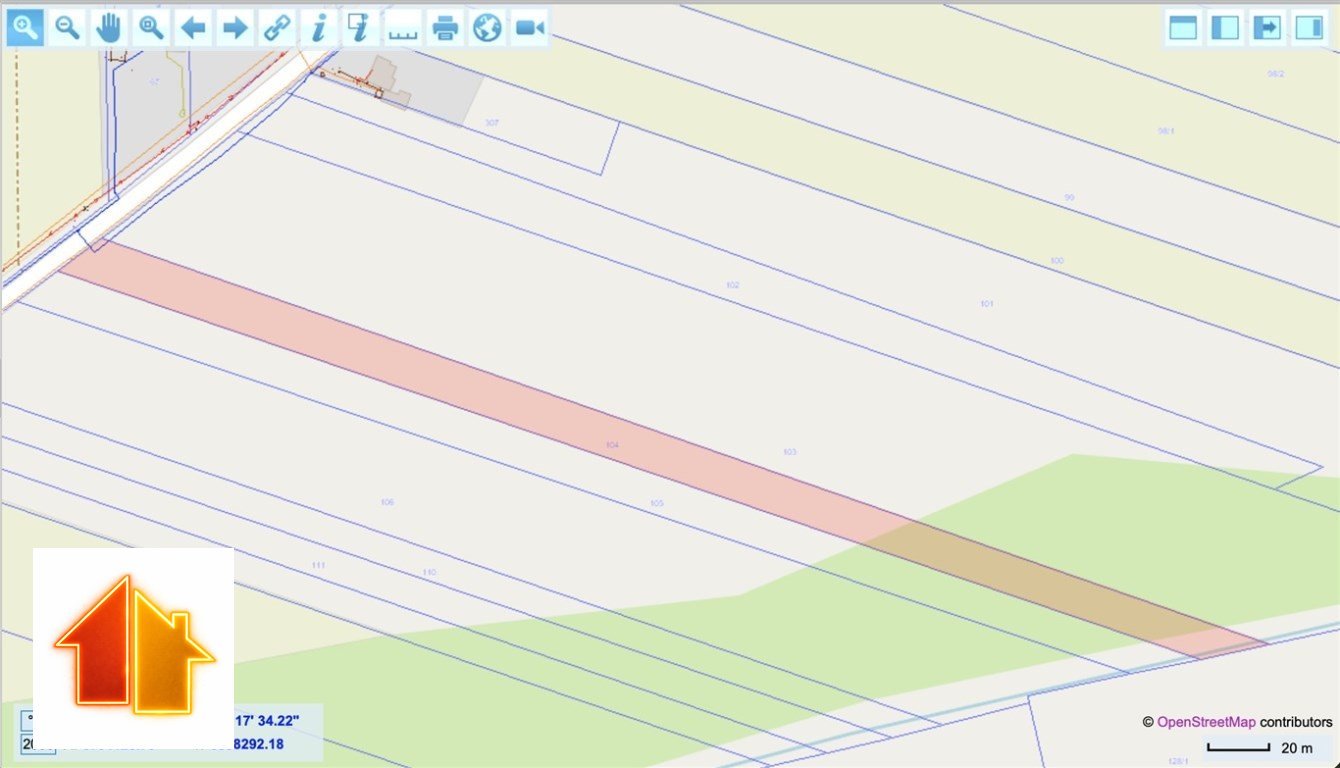The height and width of the screenshot is (768, 1340).
Task: Toggle the left side panel
Action: click(x=1225, y=28)
